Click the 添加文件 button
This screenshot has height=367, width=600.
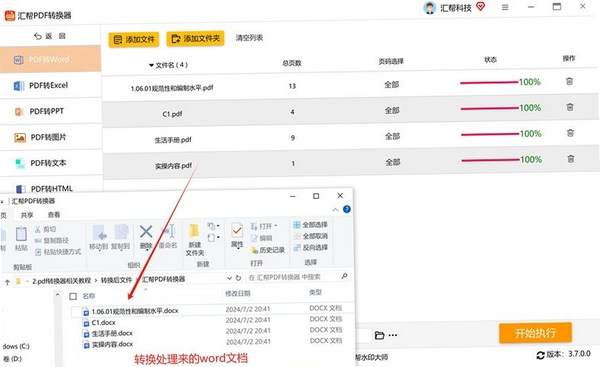pos(134,39)
